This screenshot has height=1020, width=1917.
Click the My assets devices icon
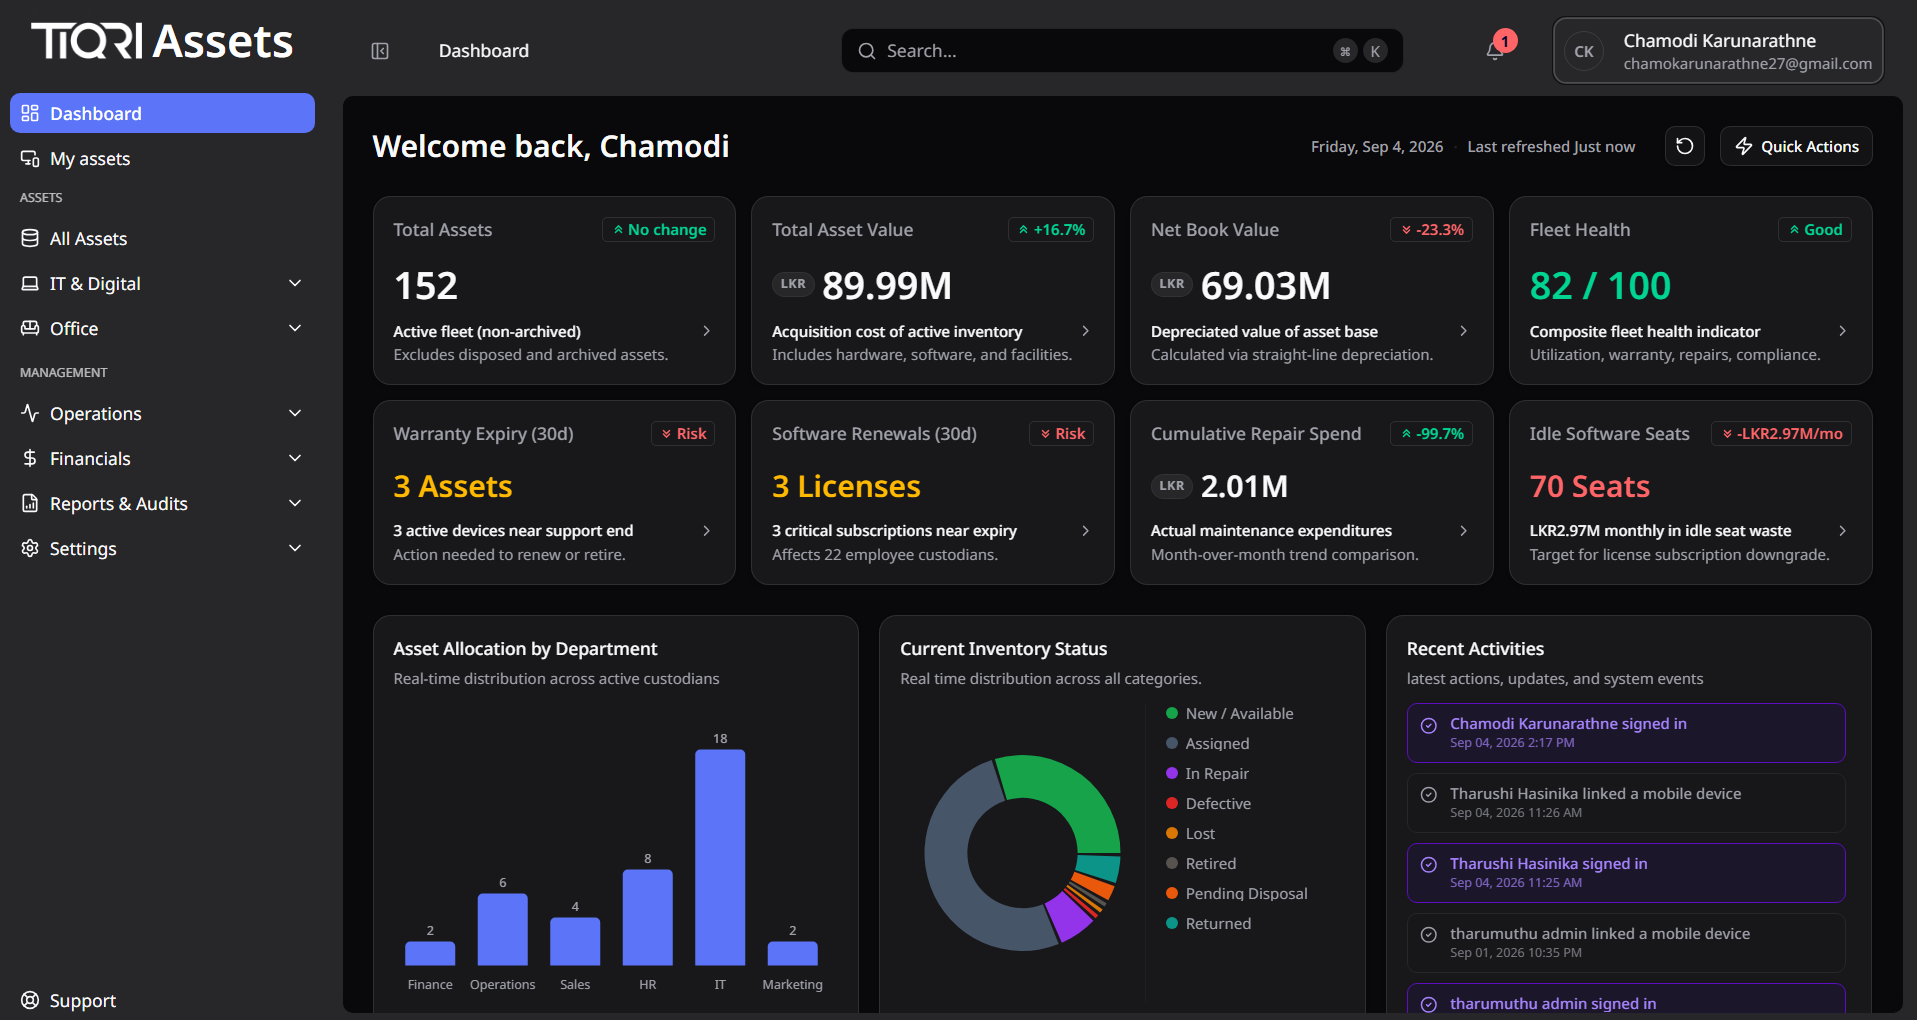coord(30,158)
